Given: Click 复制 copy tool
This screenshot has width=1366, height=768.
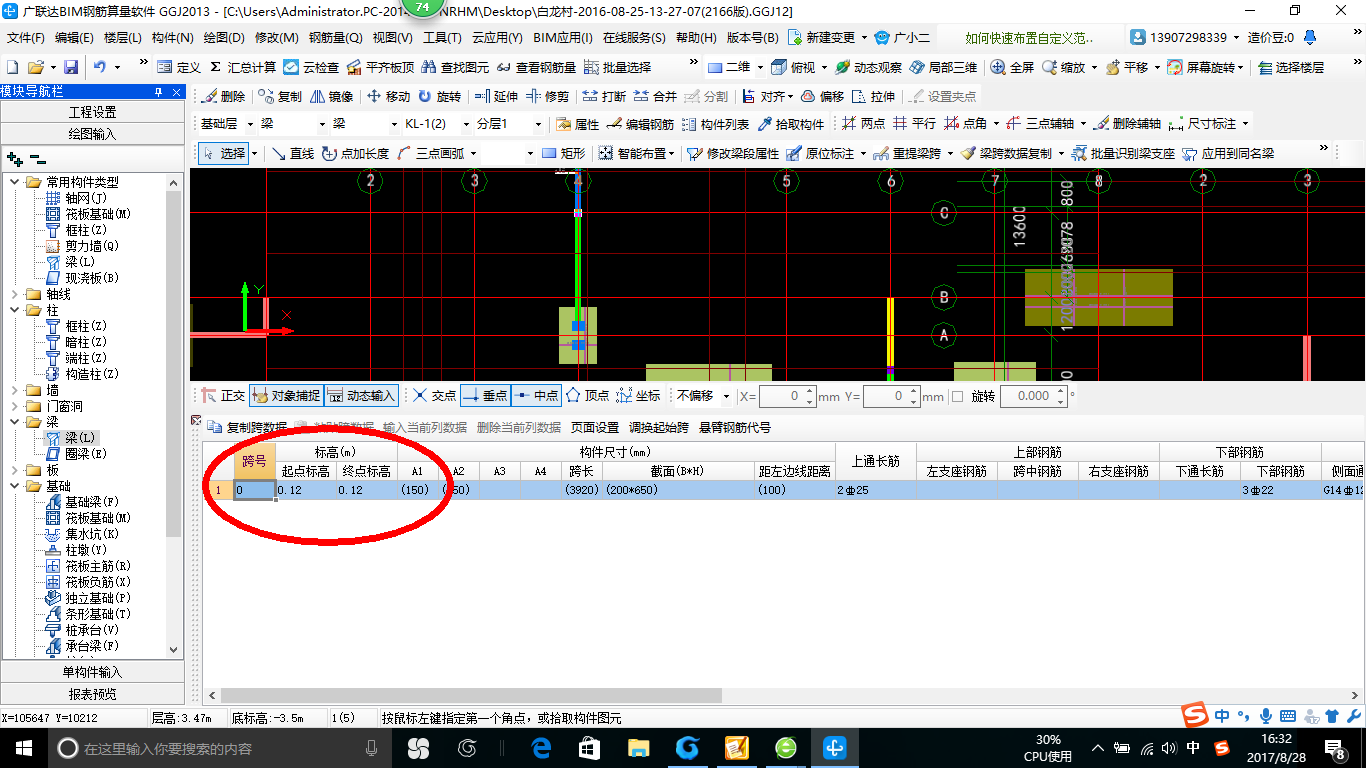Looking at the screenshot, I should click(x=280, y=97).
